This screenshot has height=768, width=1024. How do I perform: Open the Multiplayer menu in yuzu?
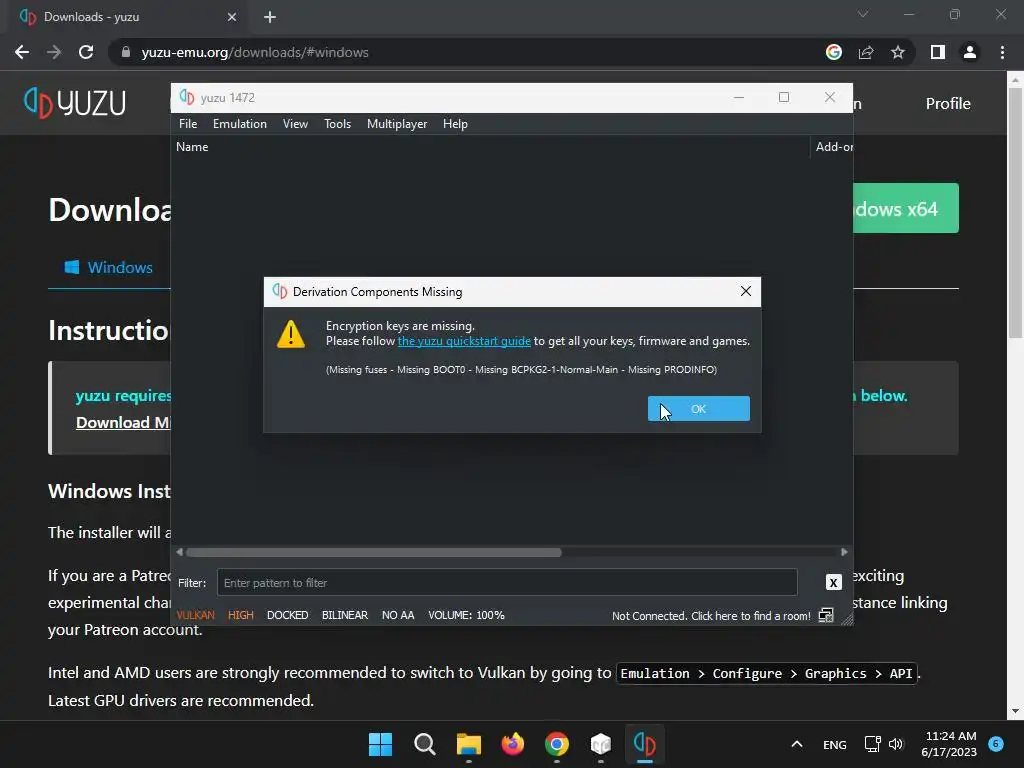point(396,124)
